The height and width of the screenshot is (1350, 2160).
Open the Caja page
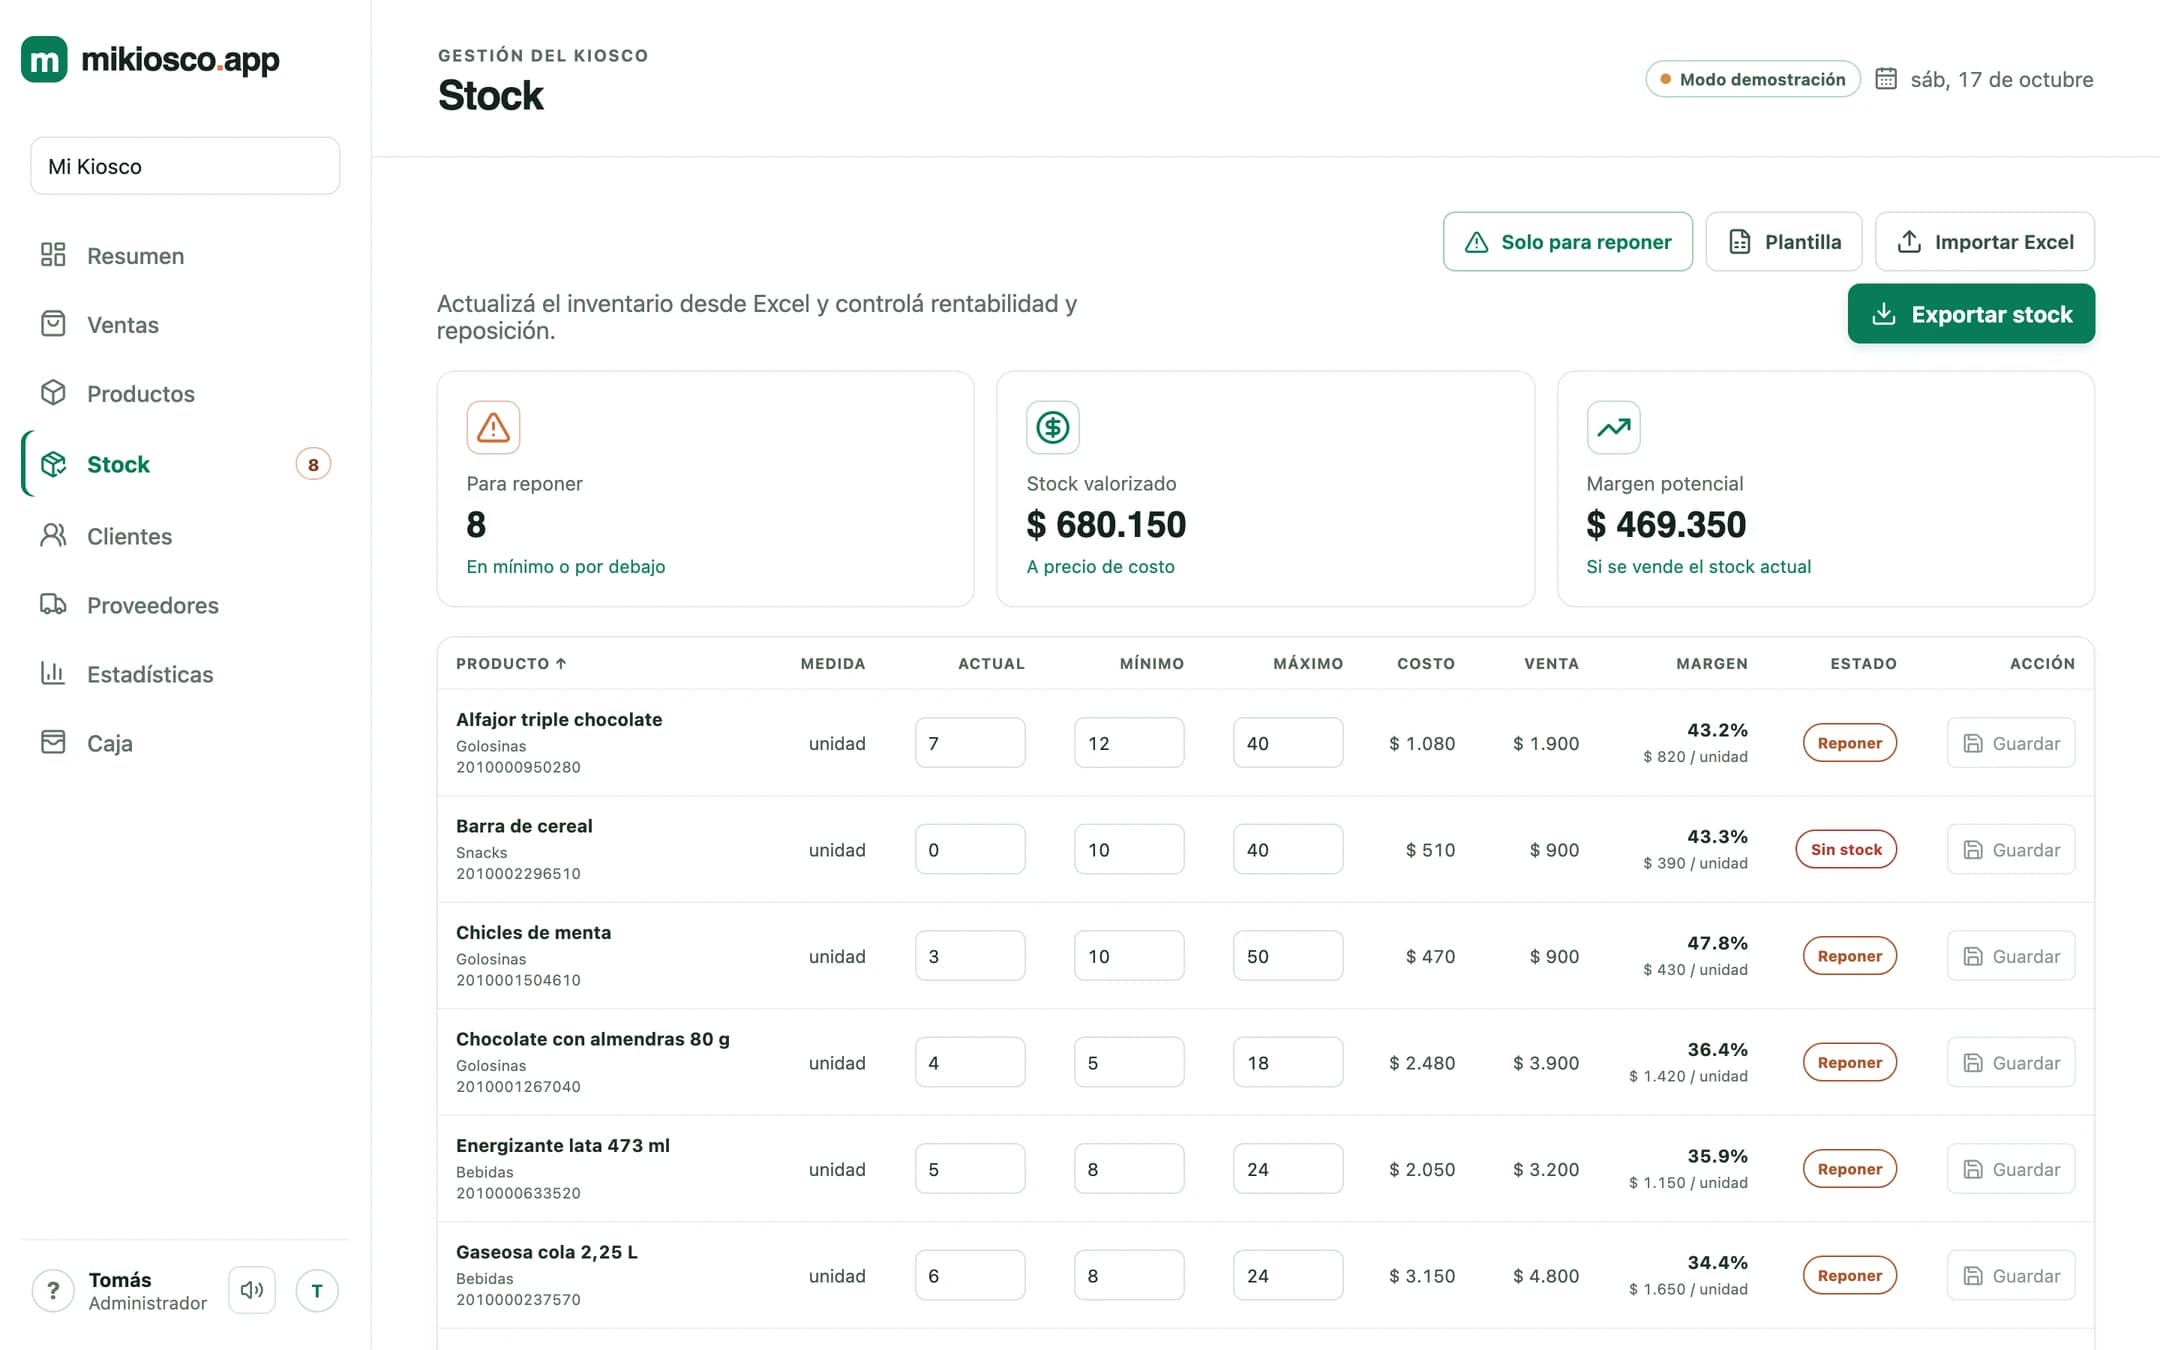[185, 743]
